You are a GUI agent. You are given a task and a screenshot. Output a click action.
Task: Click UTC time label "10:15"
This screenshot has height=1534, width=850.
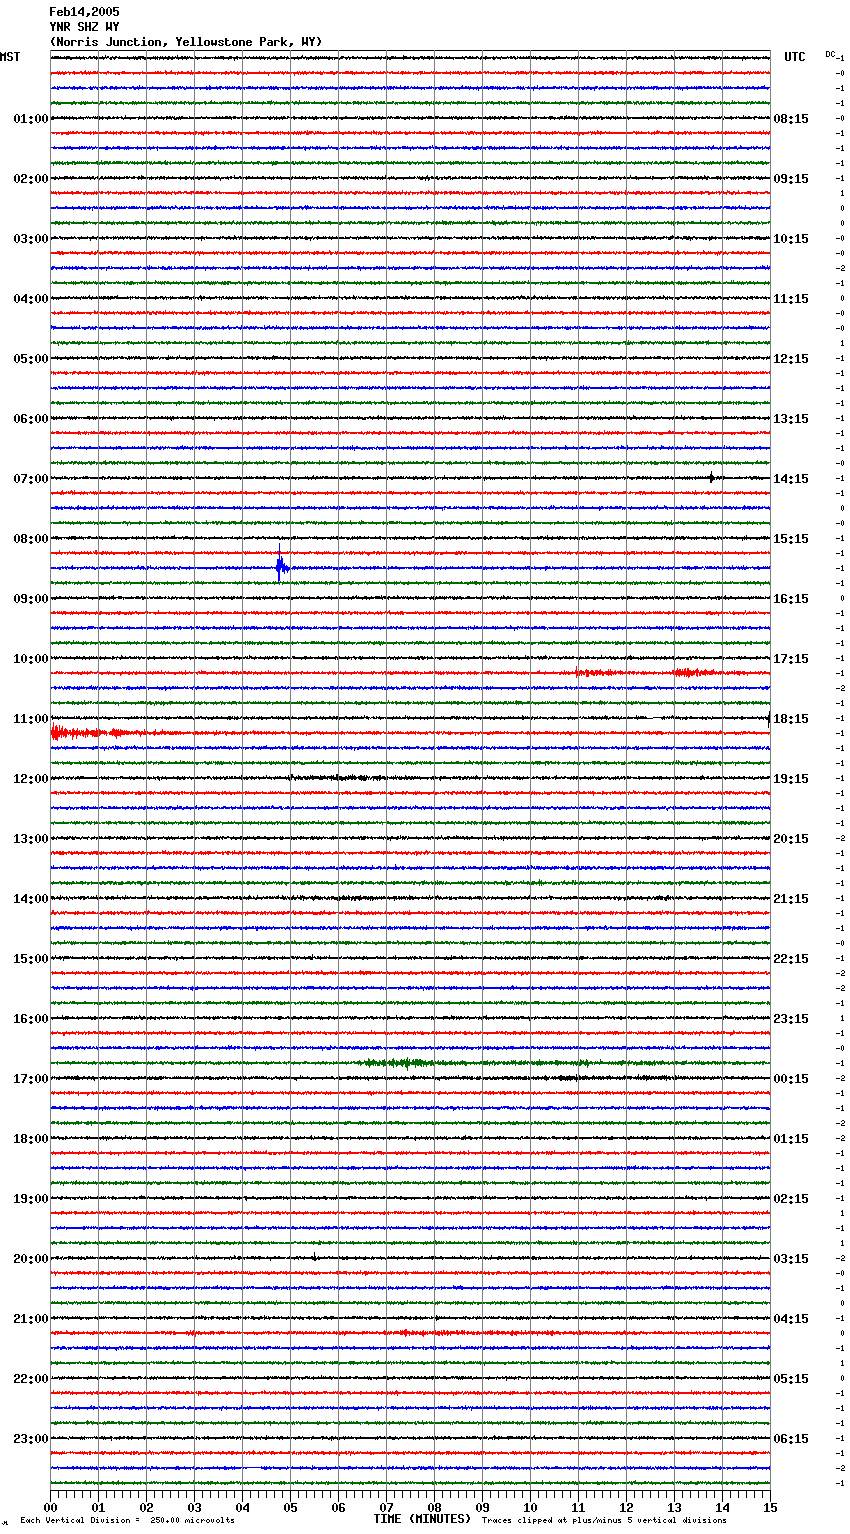click(x=791, y=239)
